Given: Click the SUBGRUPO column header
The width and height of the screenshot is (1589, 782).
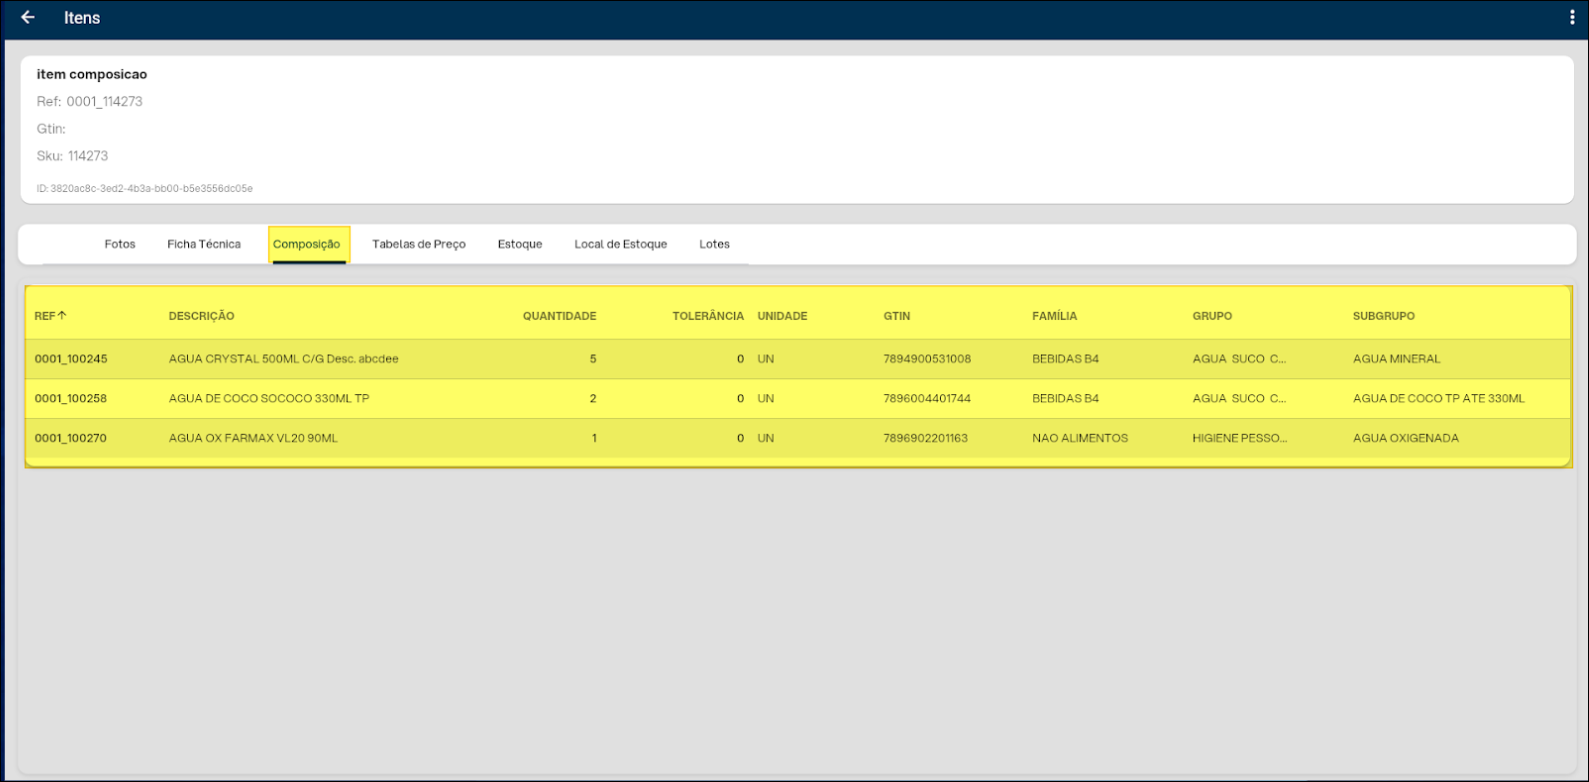Looking at the screenshot, I should 1383,316.
